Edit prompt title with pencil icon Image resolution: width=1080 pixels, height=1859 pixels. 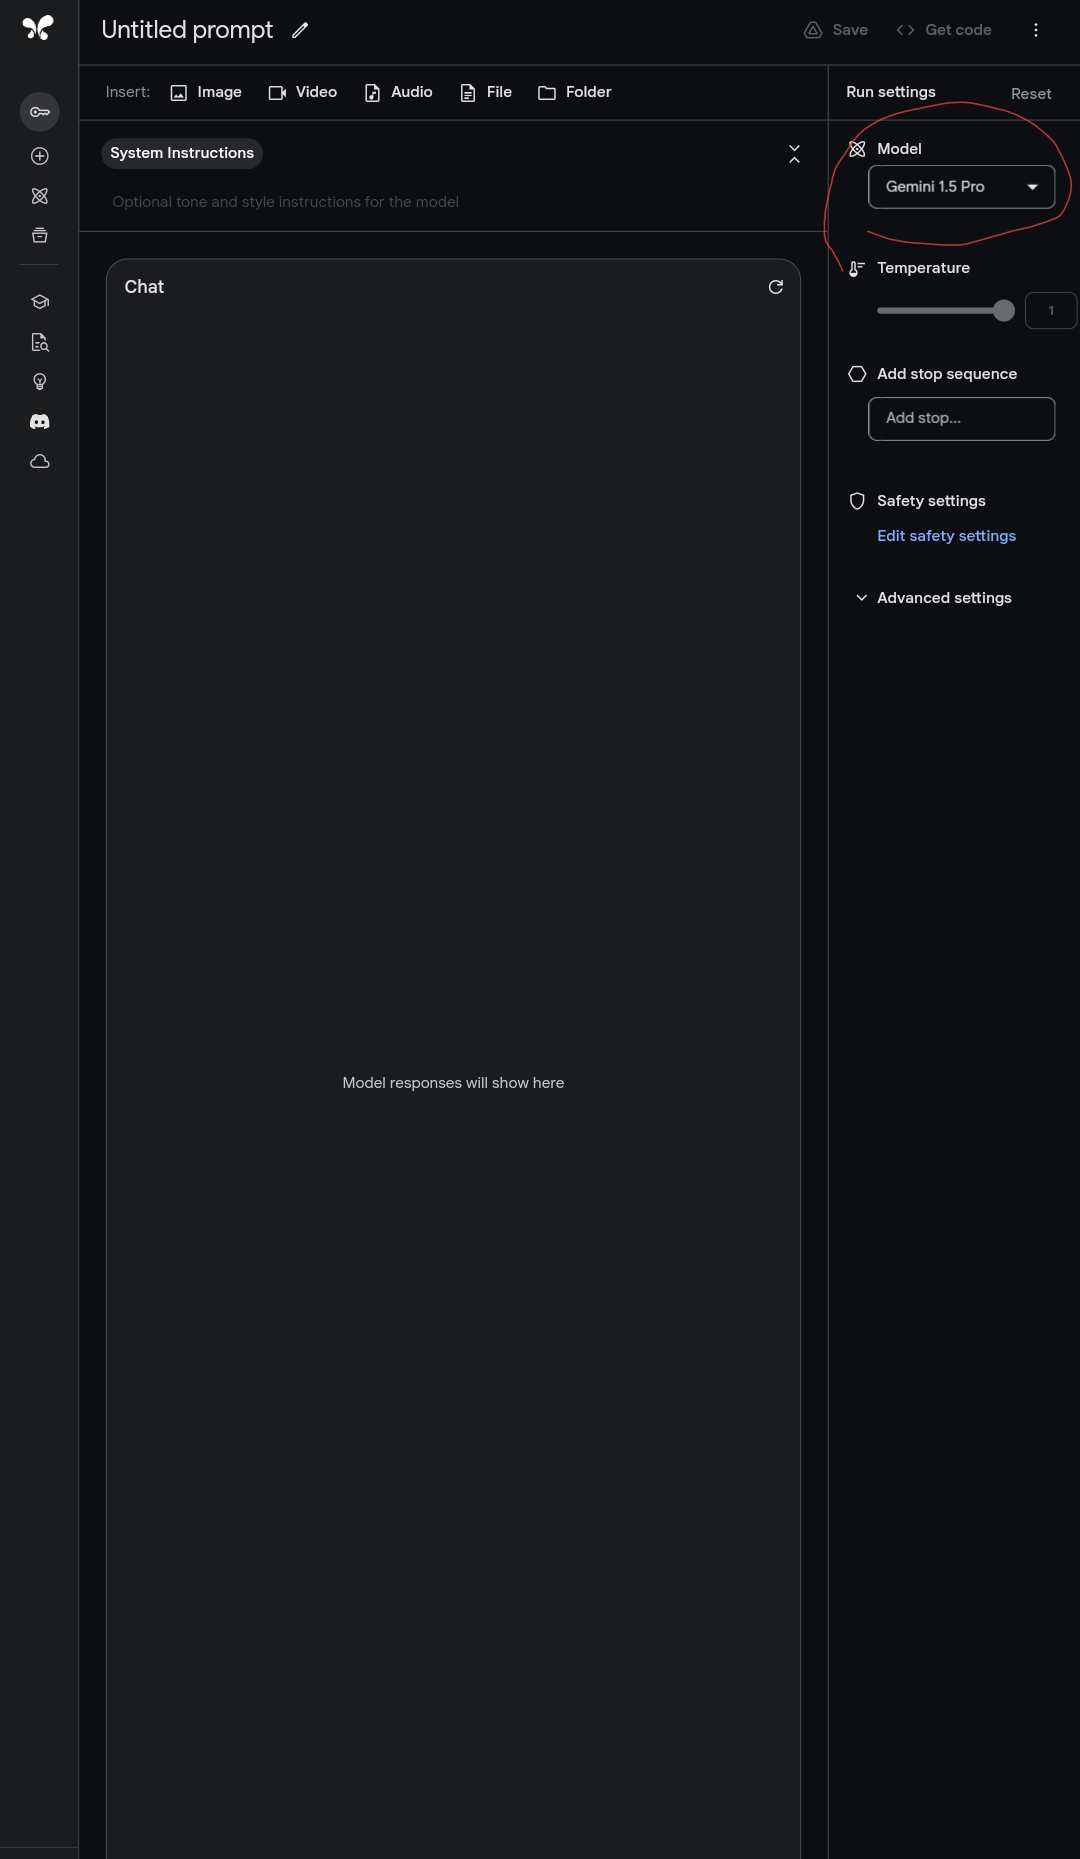tap(300, 30)
